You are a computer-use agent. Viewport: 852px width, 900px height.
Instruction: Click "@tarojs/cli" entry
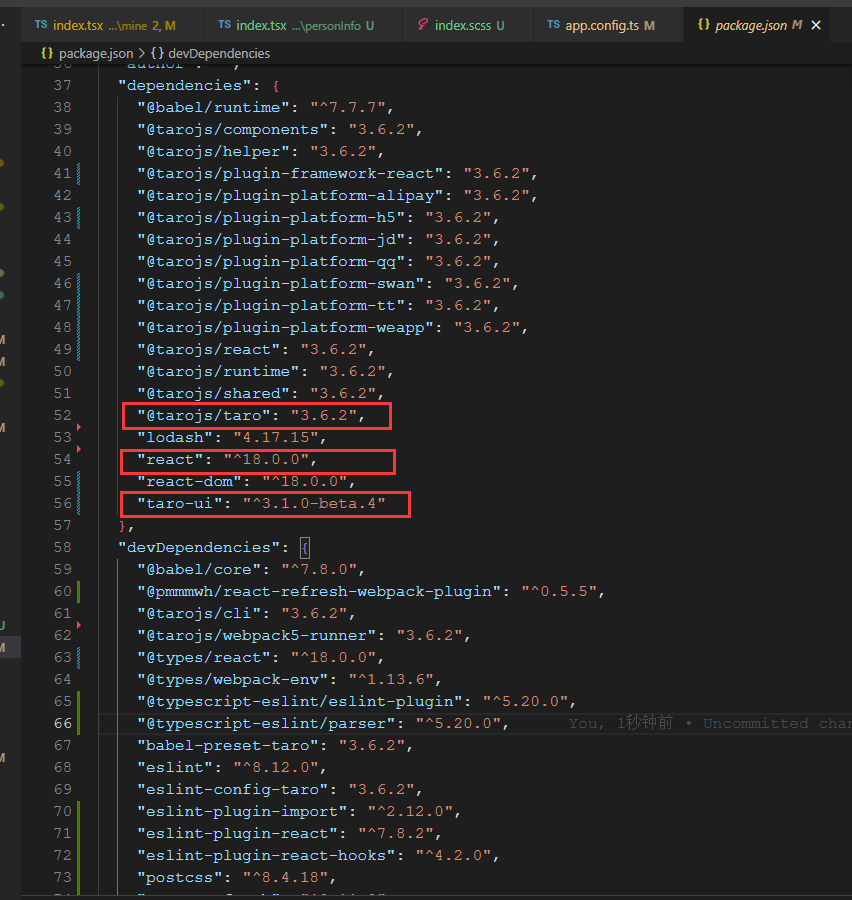tap(246, 614)
